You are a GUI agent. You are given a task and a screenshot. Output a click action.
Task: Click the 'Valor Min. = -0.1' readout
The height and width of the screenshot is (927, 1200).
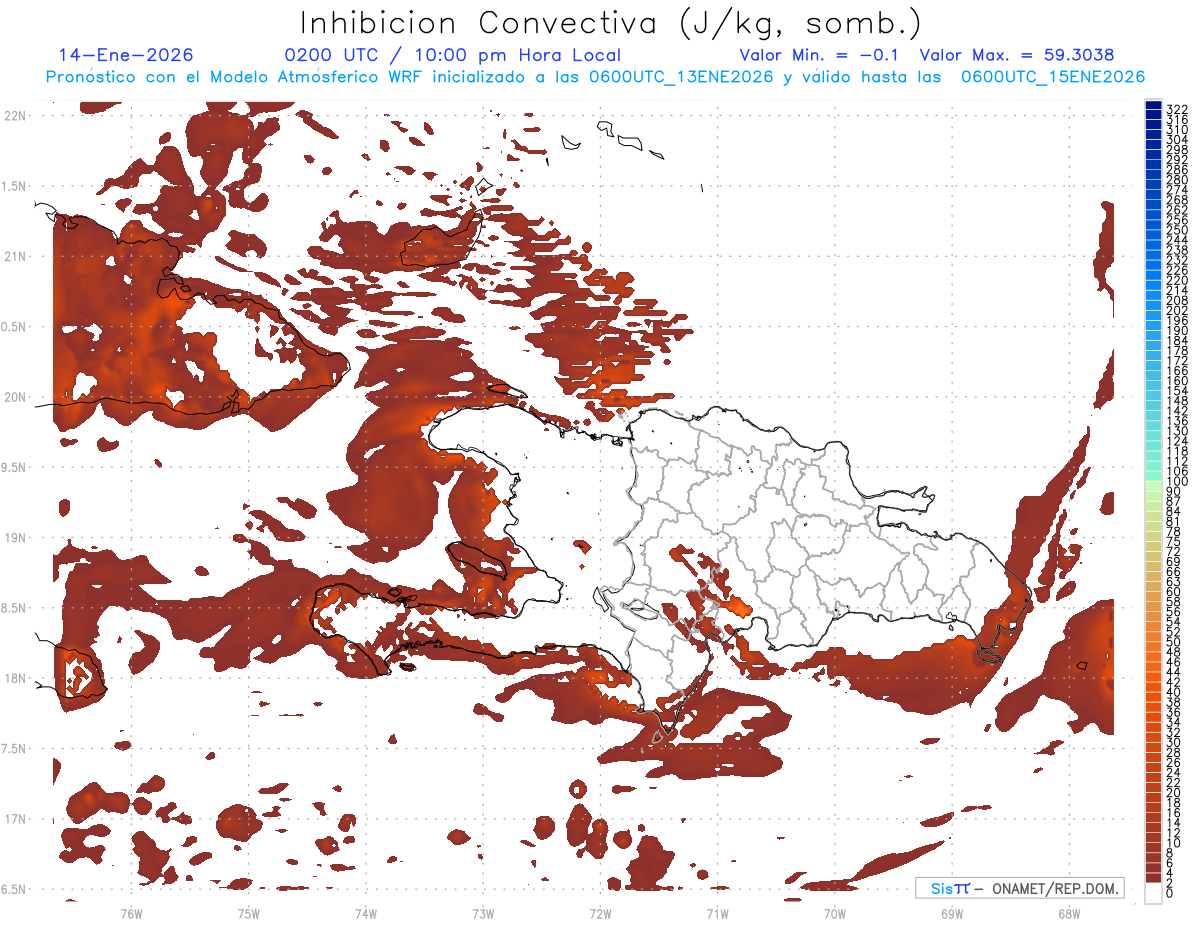(x=819, y=55)
